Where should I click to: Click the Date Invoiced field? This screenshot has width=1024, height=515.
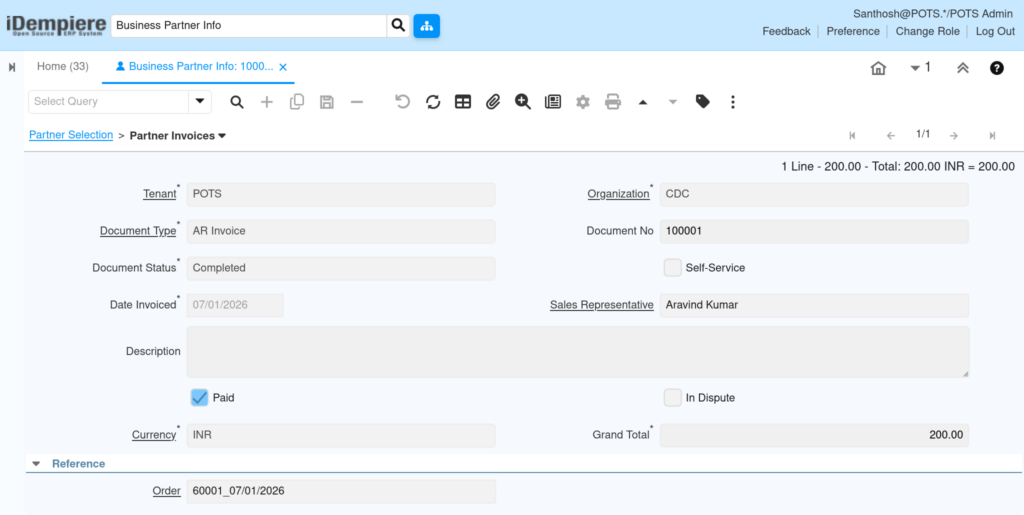click(235, 305)
